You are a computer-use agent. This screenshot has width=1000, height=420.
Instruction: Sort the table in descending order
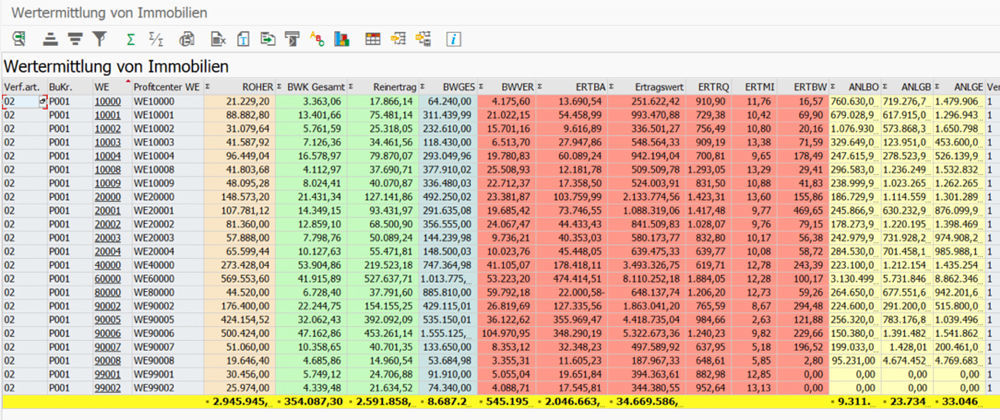click(74, 40)
